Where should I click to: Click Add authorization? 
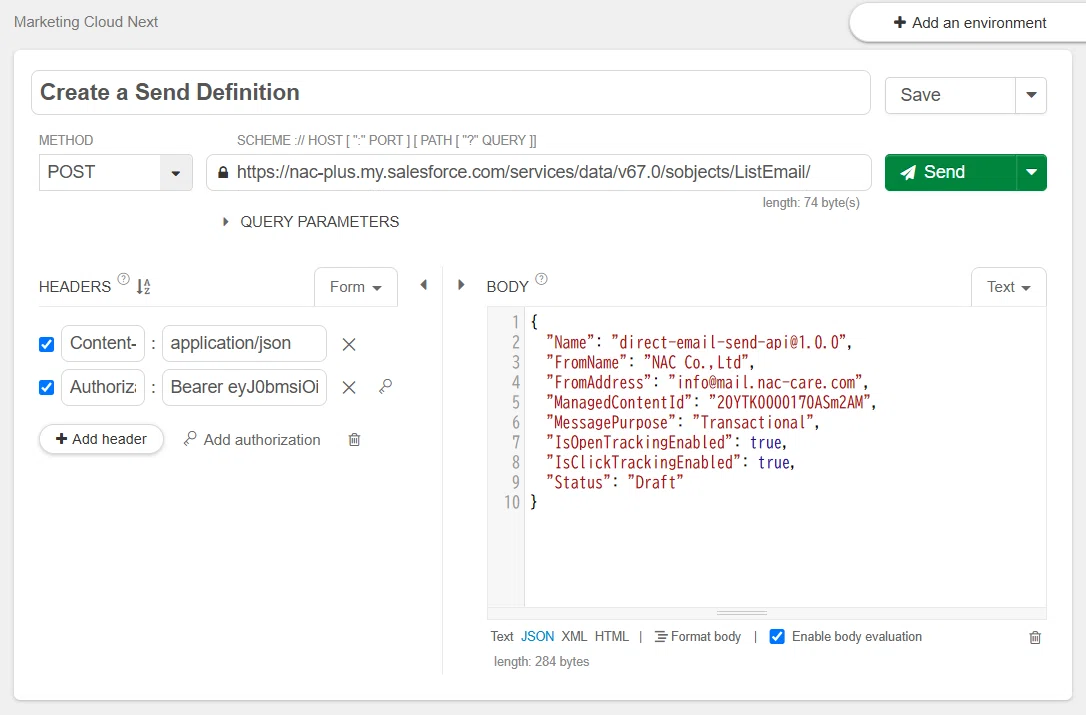(x=252, y=440)
